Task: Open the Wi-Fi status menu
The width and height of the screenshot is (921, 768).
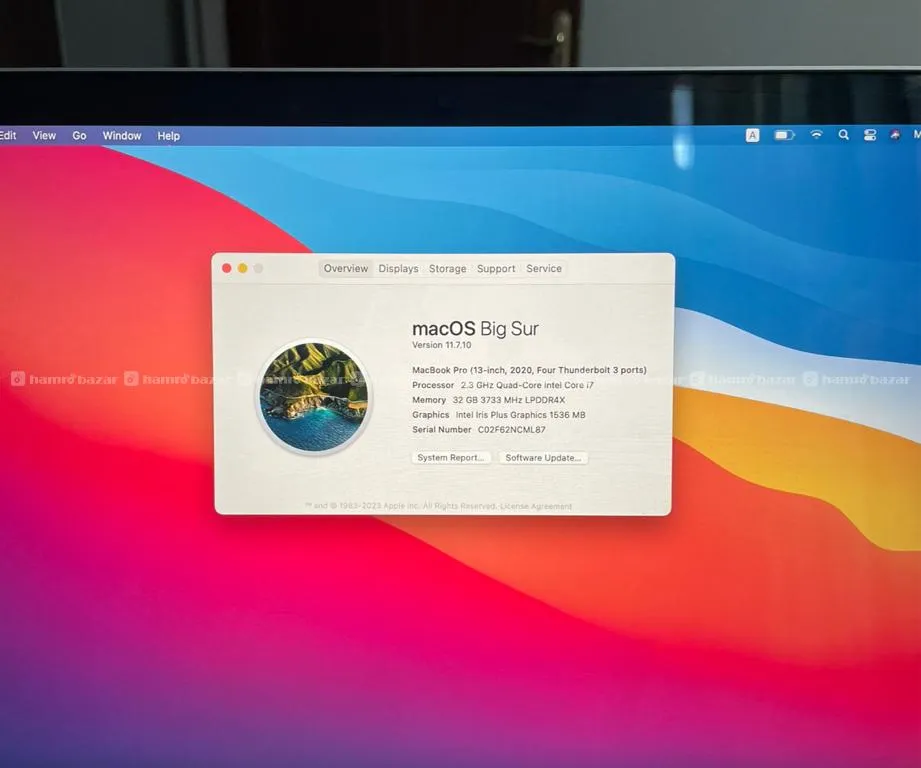Action: click(816, 135)
